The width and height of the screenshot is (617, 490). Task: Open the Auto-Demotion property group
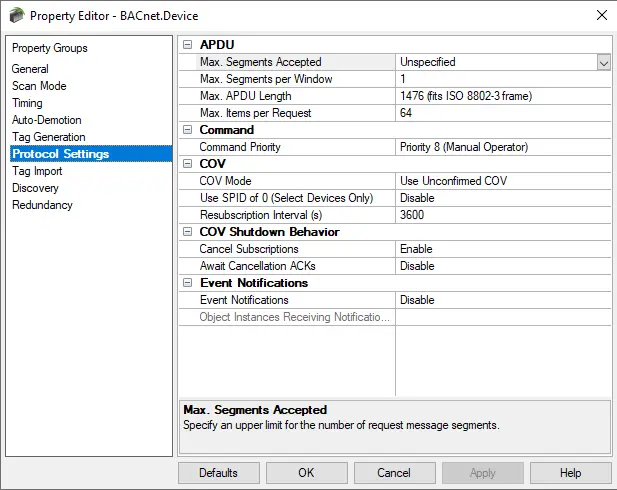pos(46,120)
